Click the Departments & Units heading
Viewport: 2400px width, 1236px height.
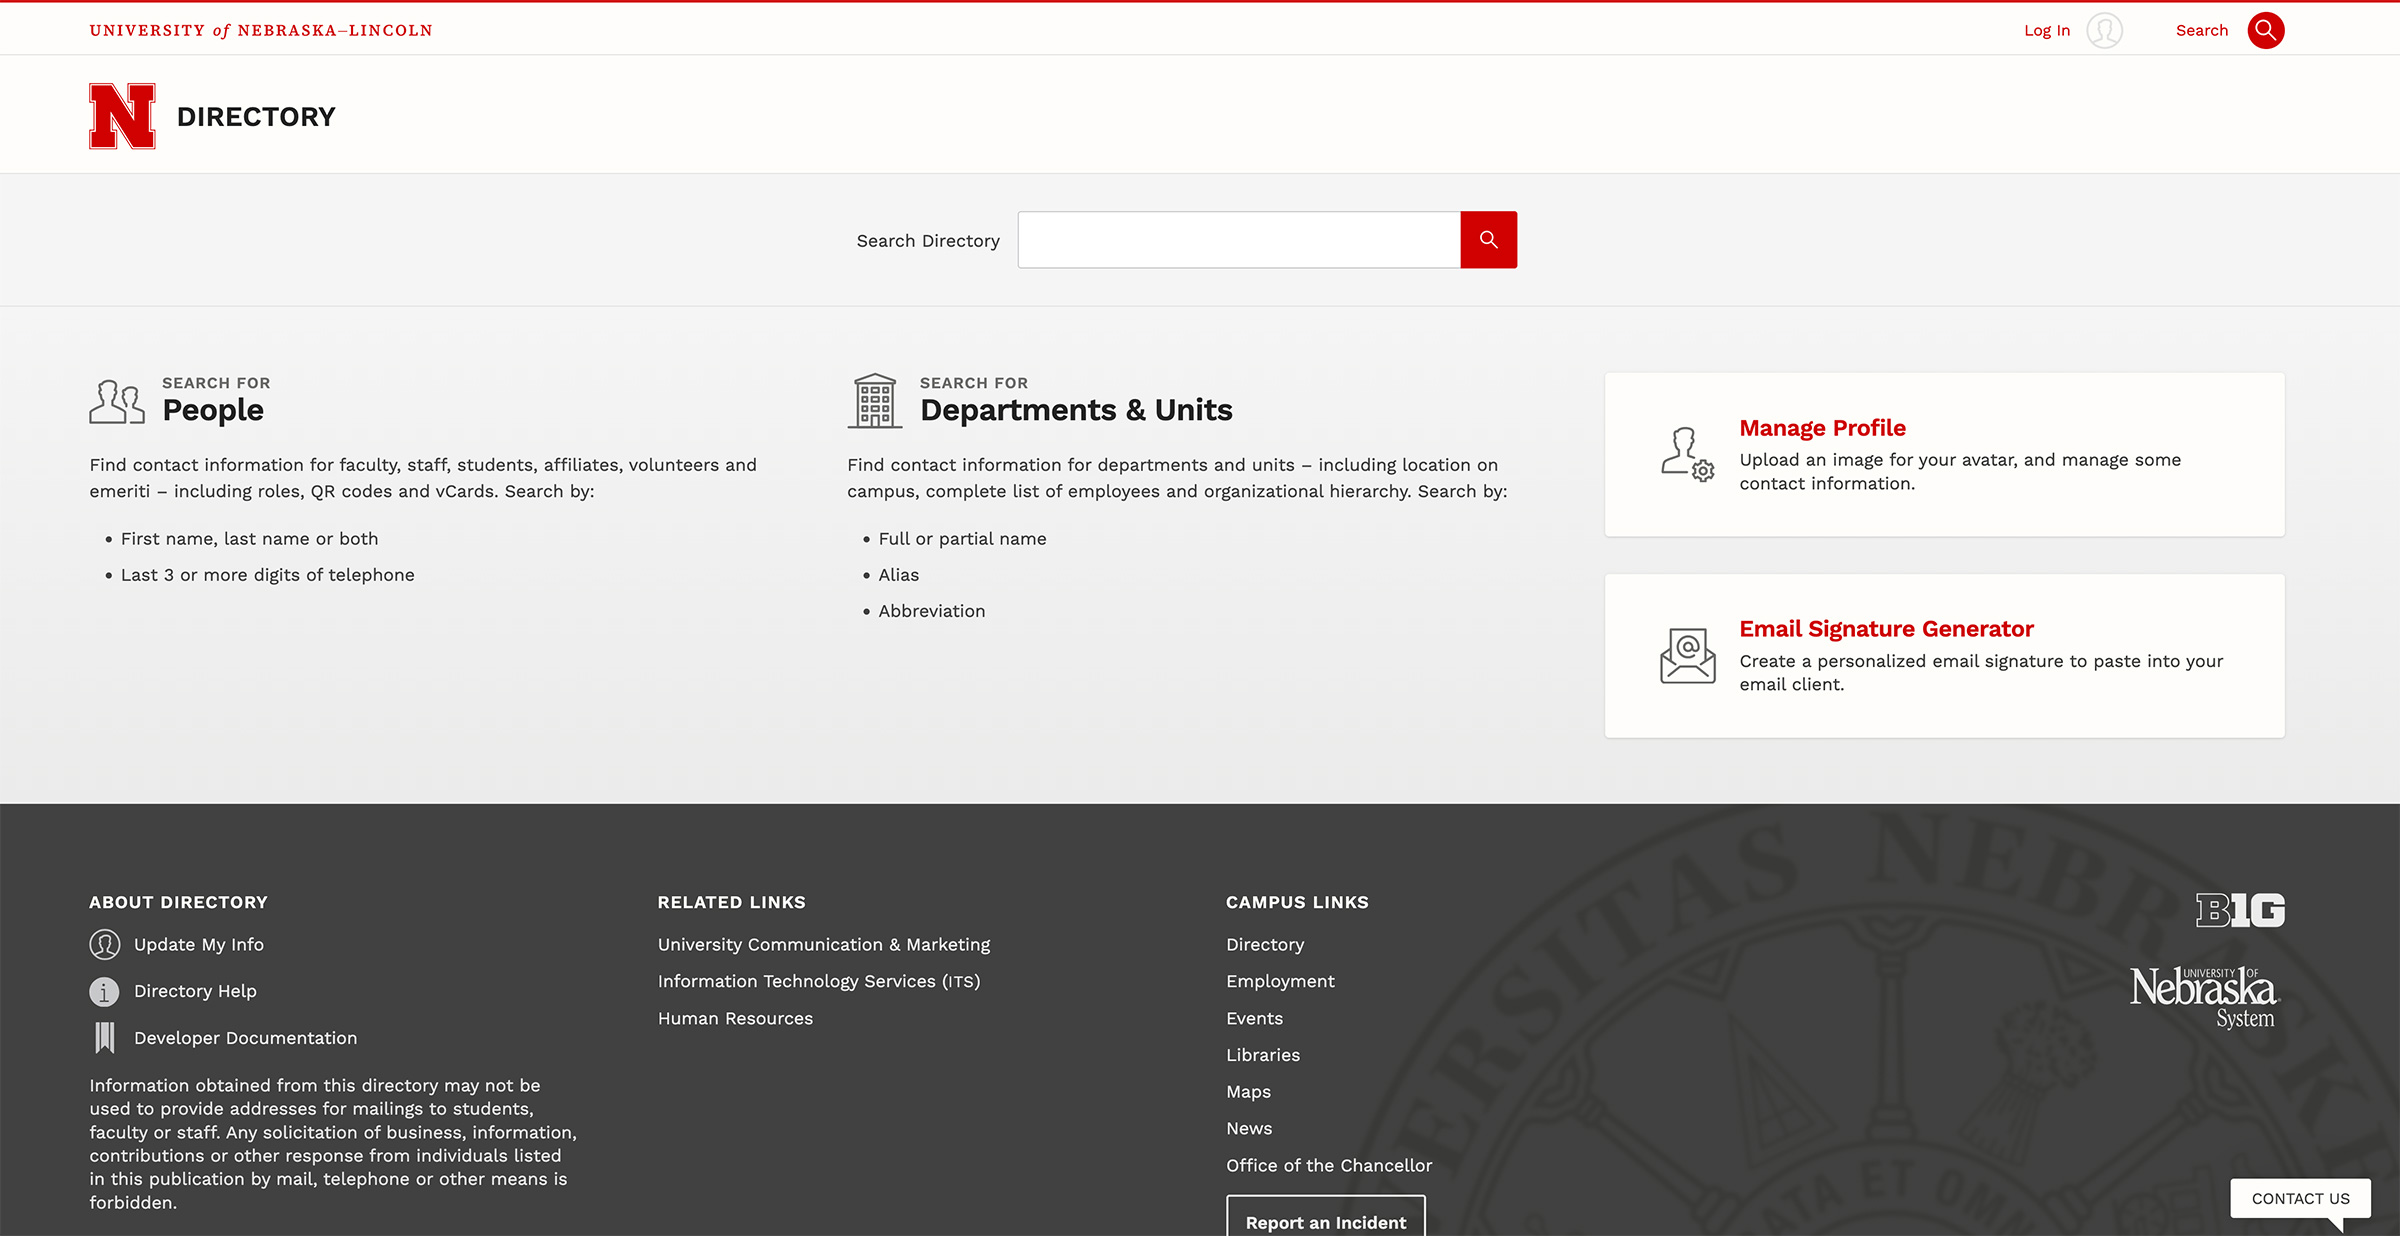point(1076,410)
